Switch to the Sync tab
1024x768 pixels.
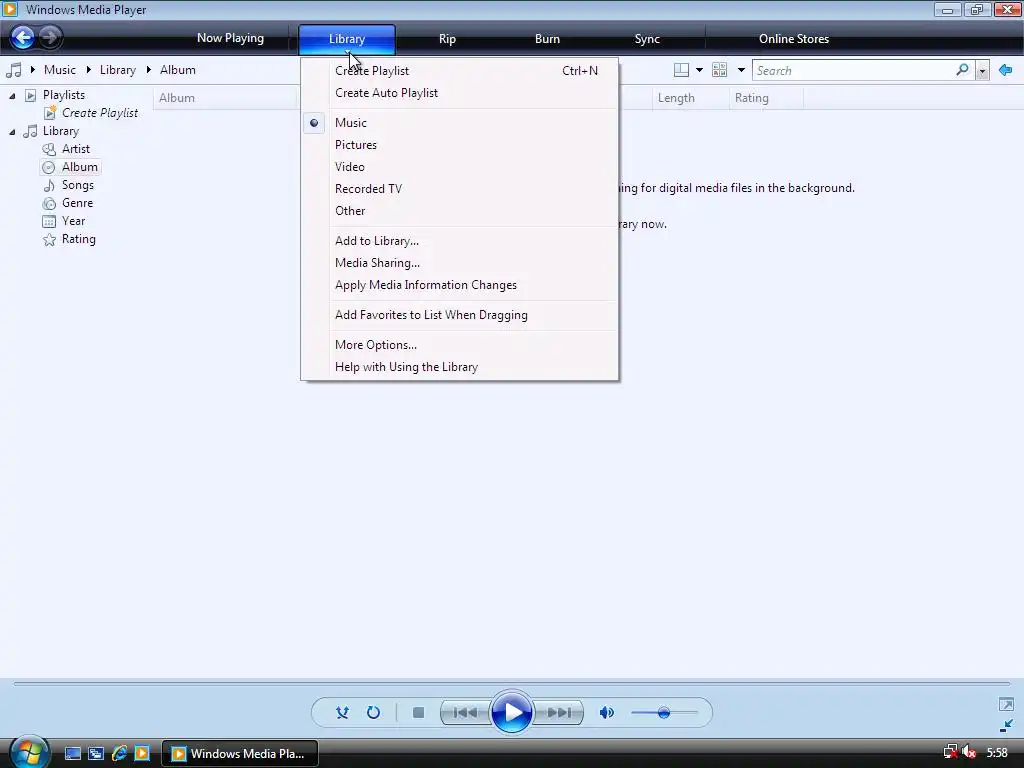(x=647, y=39)
